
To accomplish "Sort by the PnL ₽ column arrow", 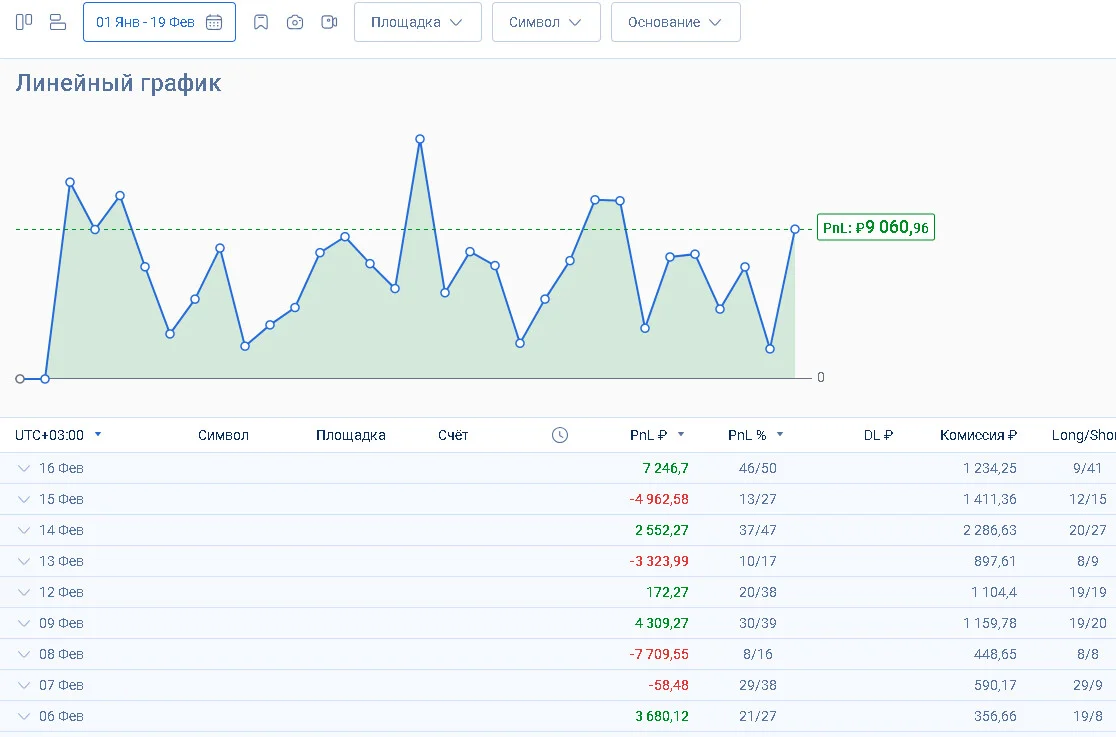I will click(681, 434).
